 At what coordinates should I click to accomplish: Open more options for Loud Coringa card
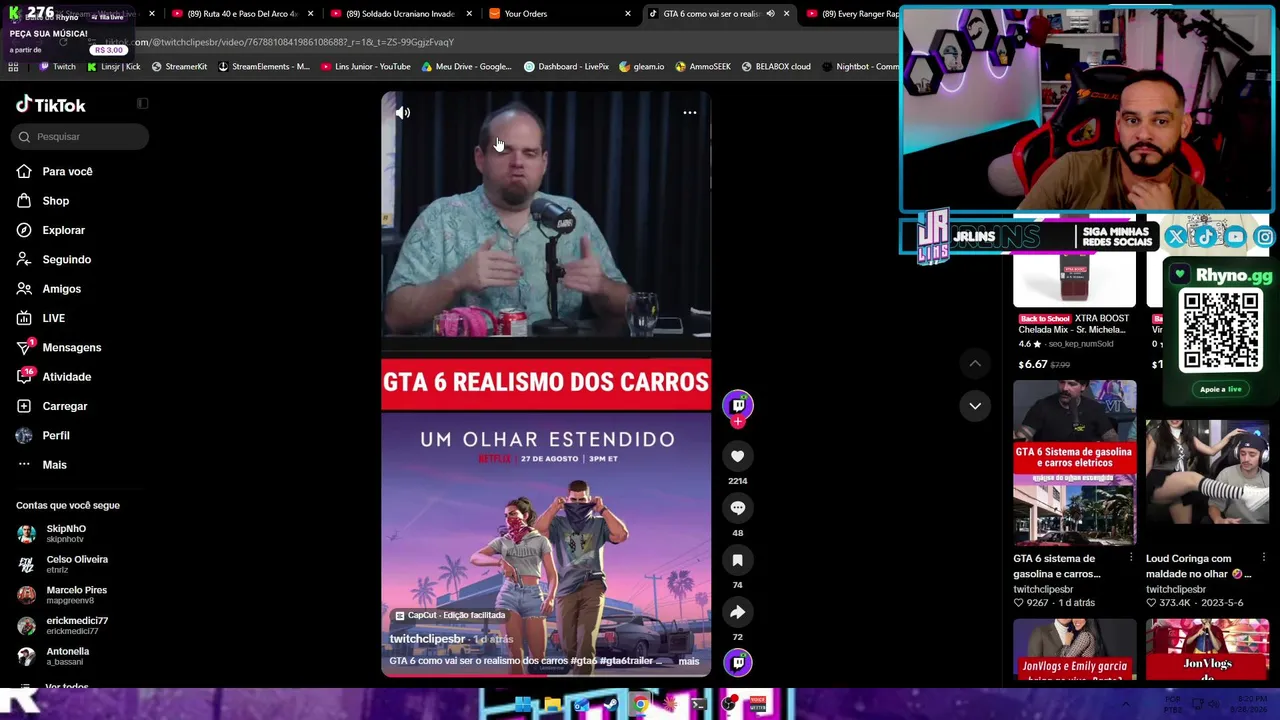coord(1264,558)
